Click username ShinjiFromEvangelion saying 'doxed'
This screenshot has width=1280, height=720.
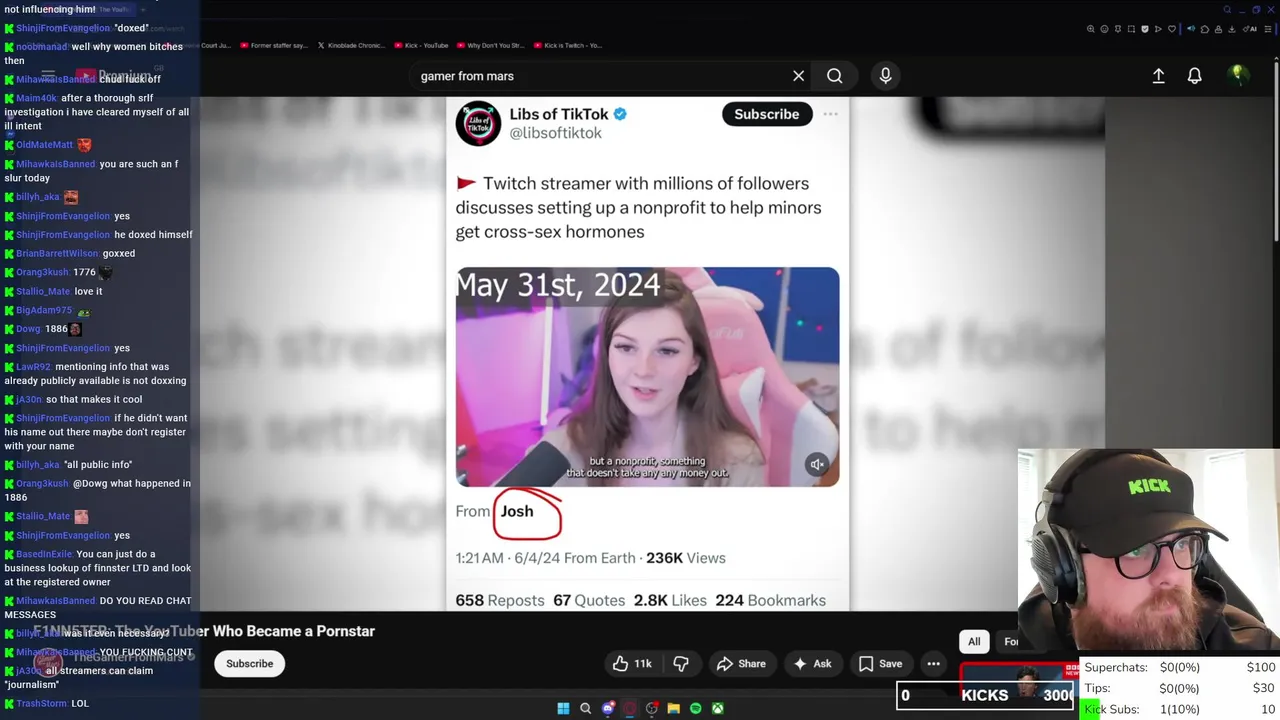(x=63, y=28)
